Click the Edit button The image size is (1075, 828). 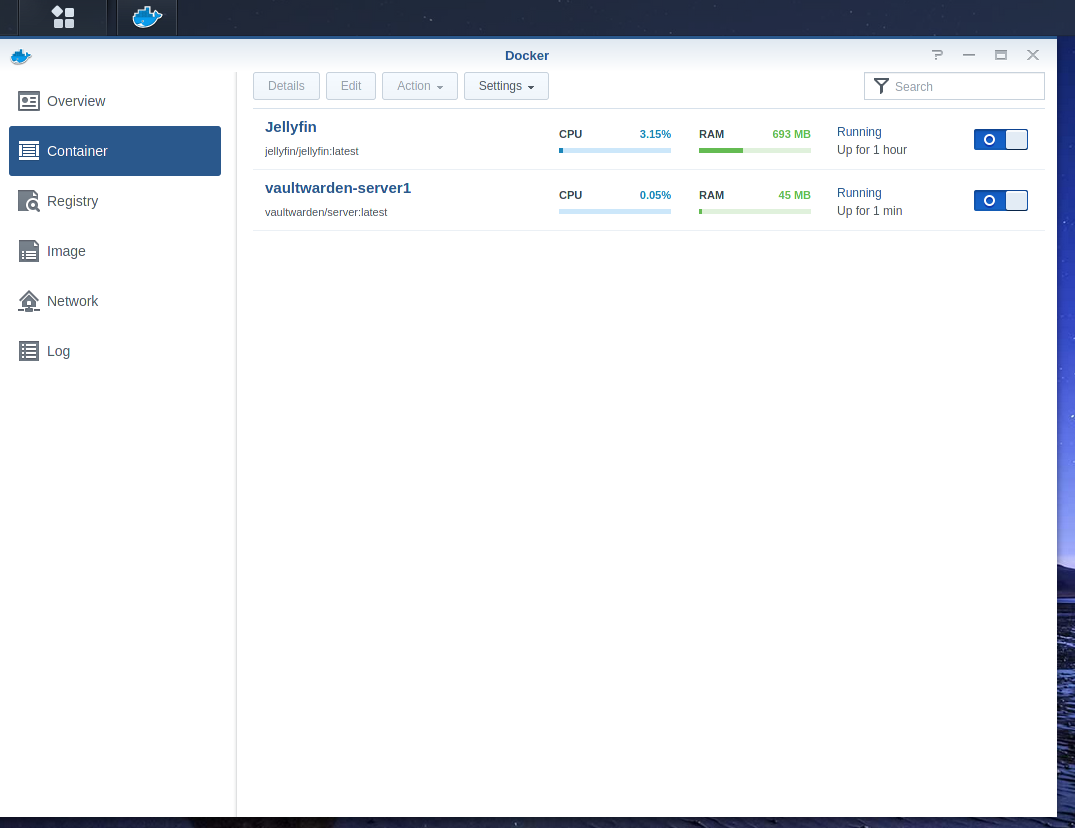pos(350,86)
